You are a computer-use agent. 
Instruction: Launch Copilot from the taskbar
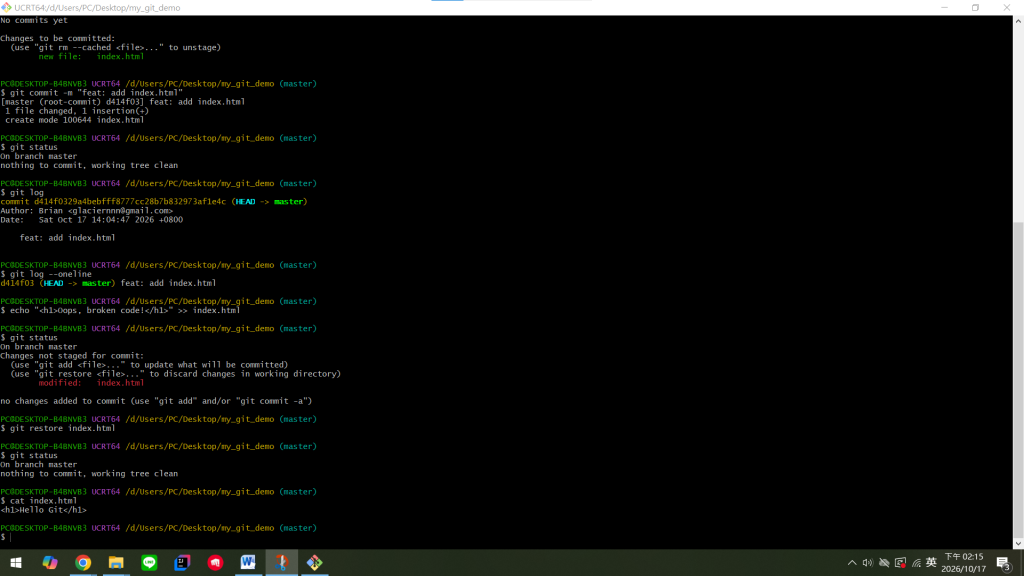coord(50,562)
